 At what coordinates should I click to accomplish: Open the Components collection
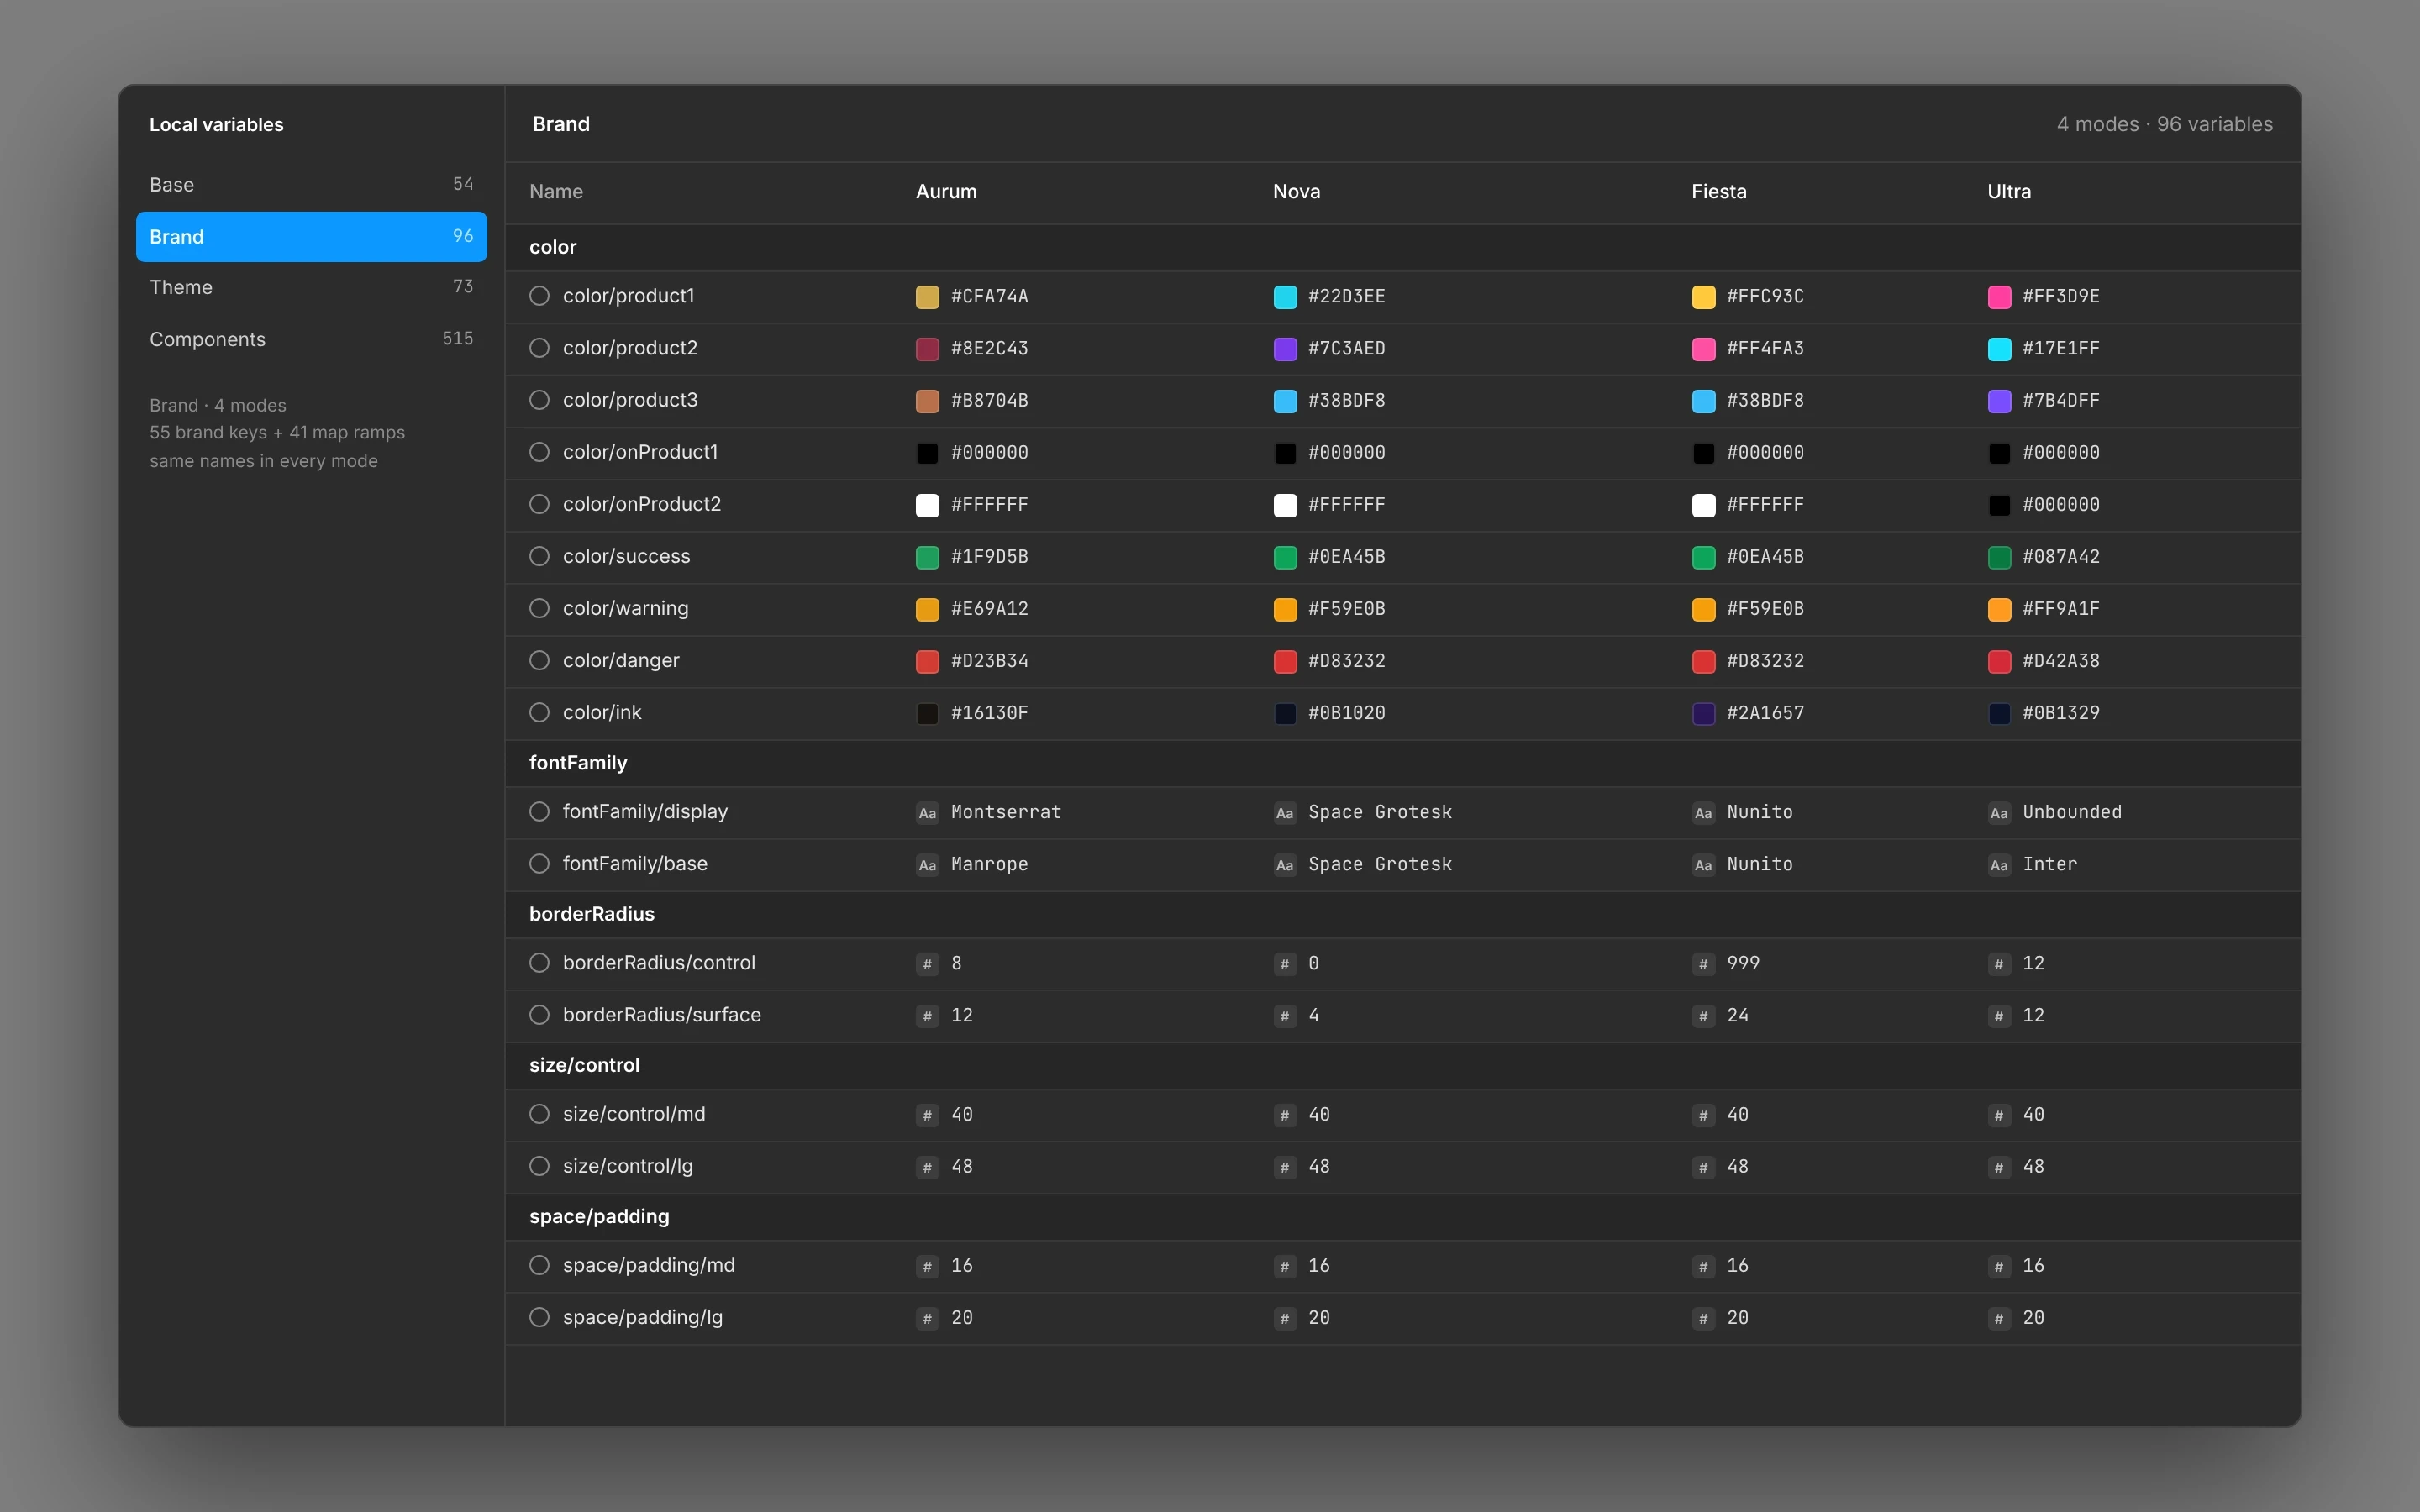coord(311,340)
